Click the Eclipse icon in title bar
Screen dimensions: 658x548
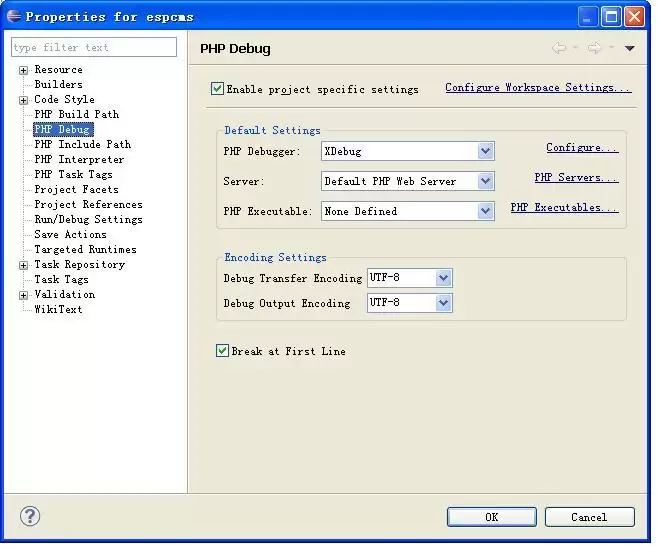click(14, 16)
